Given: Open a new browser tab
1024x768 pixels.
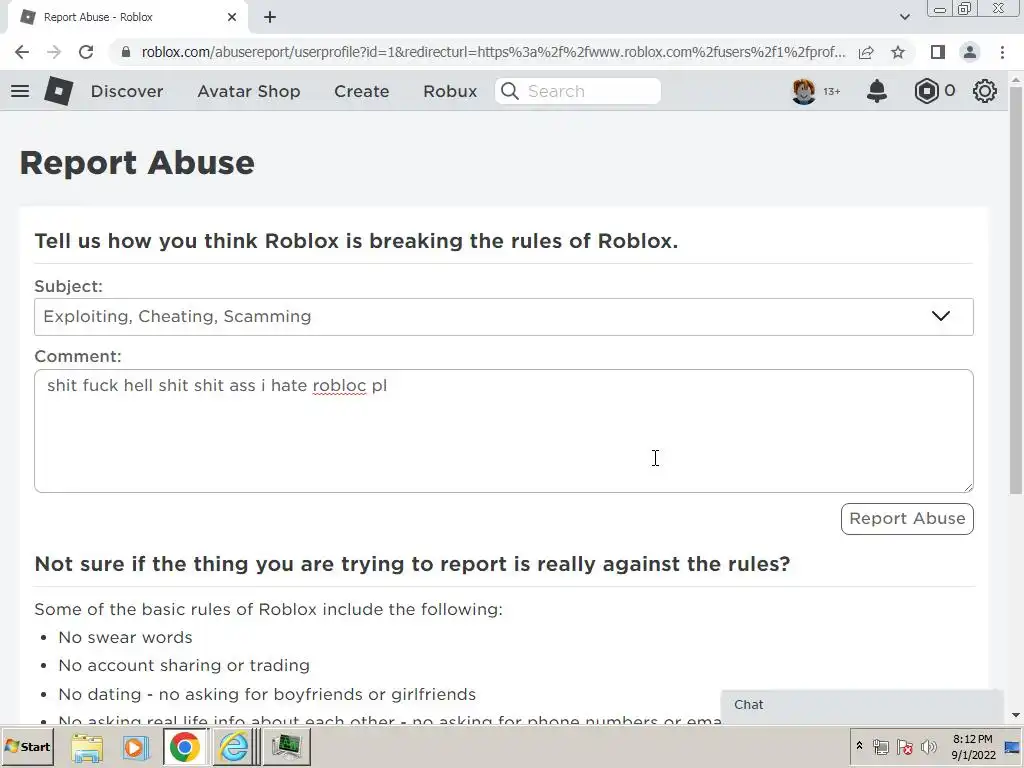Looking at the screenshot, I should coord(270,18).
